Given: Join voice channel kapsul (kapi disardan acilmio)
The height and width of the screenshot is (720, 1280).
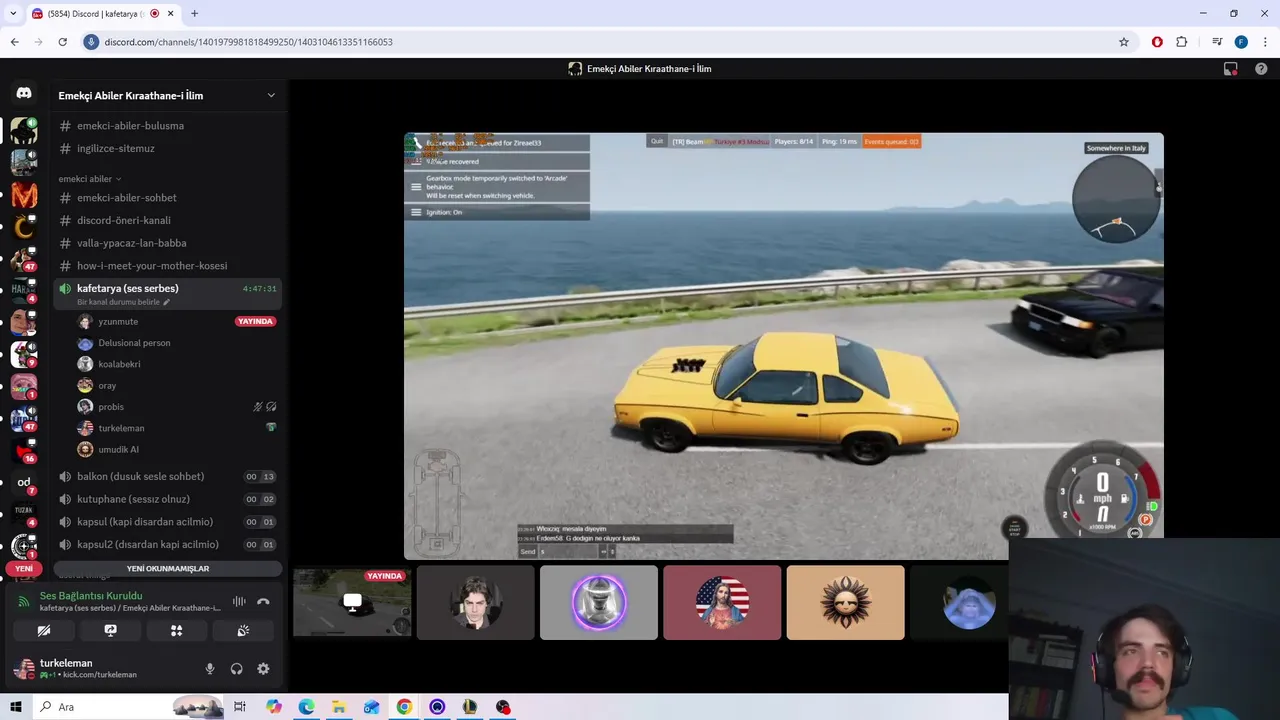Looking at the screenshot, I should pyautogui.click(x=166, y=522).
